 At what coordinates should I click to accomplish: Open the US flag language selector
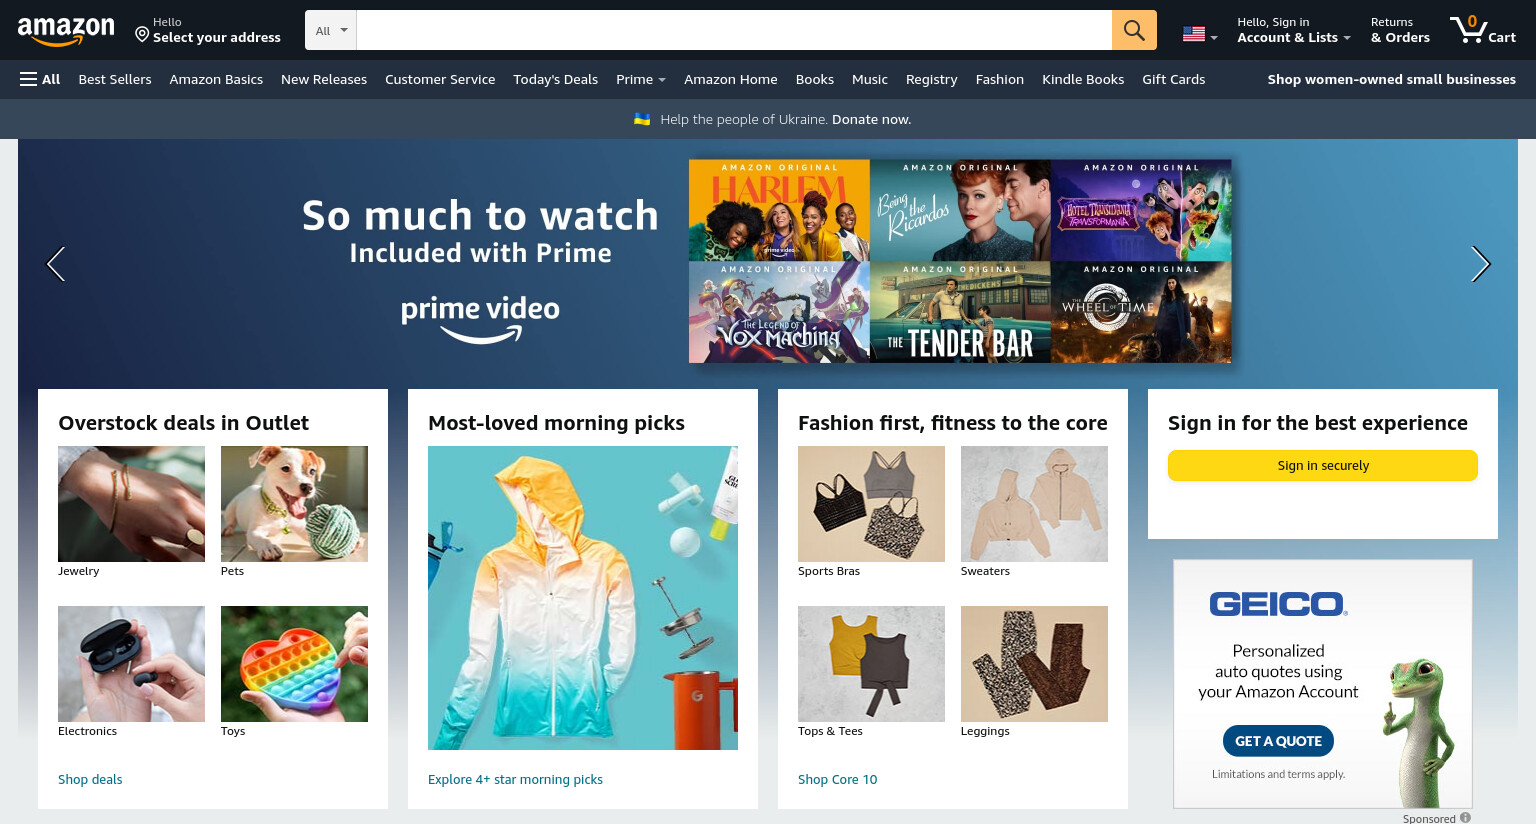point(1200,35)
